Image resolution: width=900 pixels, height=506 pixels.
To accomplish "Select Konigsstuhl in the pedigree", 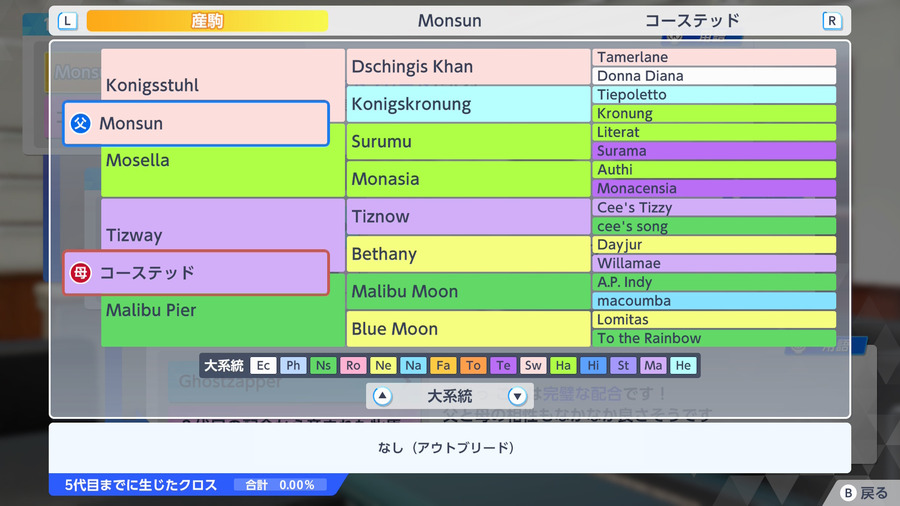I will pyautogui.click(x=152, y=85).
